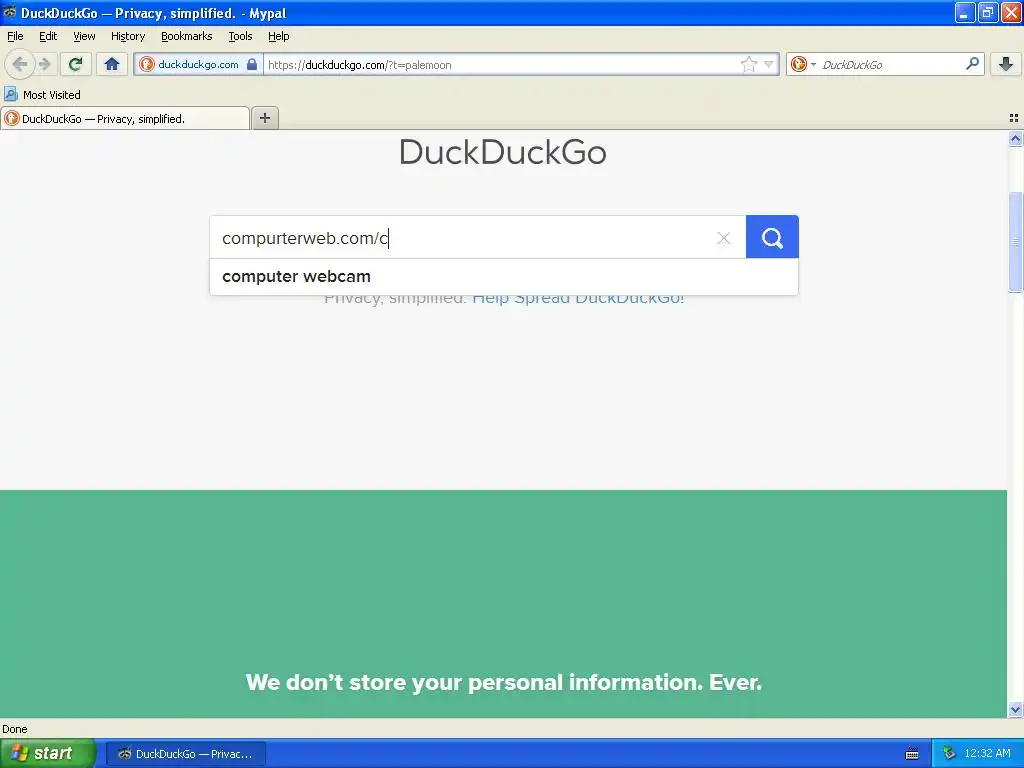Viewport: 1024px width, 768px height.
Task: Click the page scrollbar up arrow
Action: [x=1015, y=138]
